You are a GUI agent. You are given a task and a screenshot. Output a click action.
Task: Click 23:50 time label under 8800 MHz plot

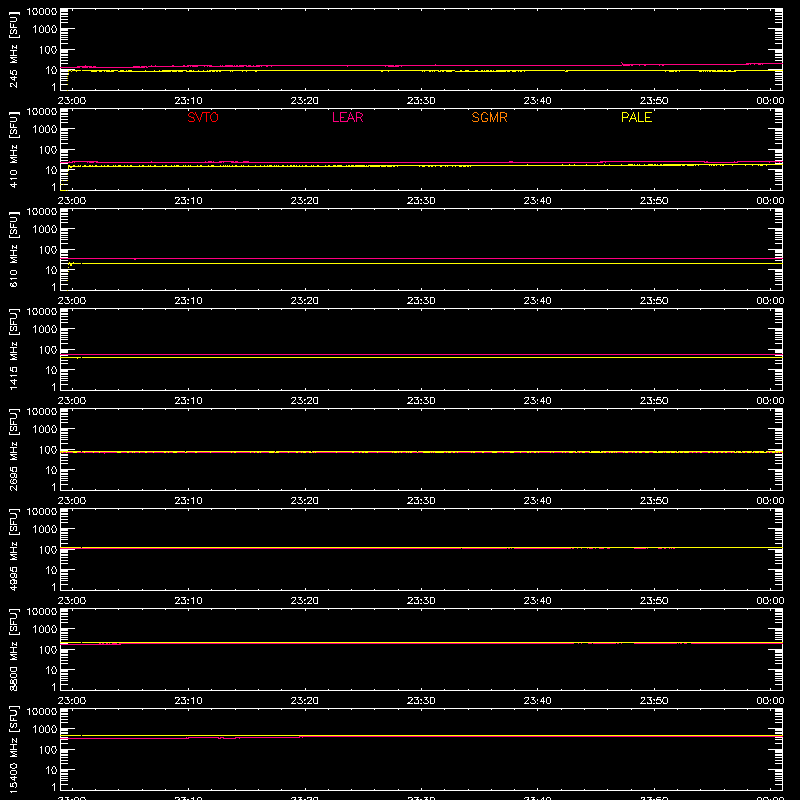point(654,701)
